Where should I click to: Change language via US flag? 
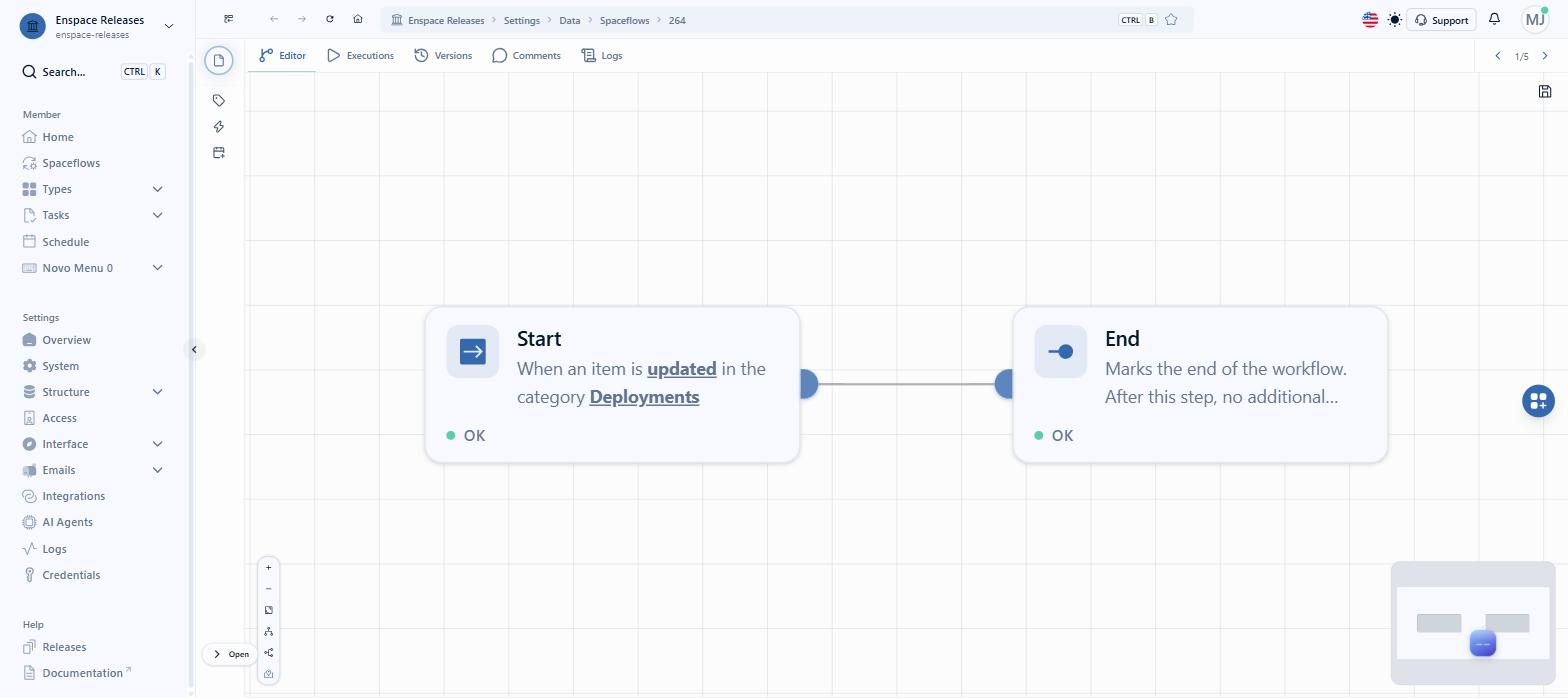pos(1370,19)
